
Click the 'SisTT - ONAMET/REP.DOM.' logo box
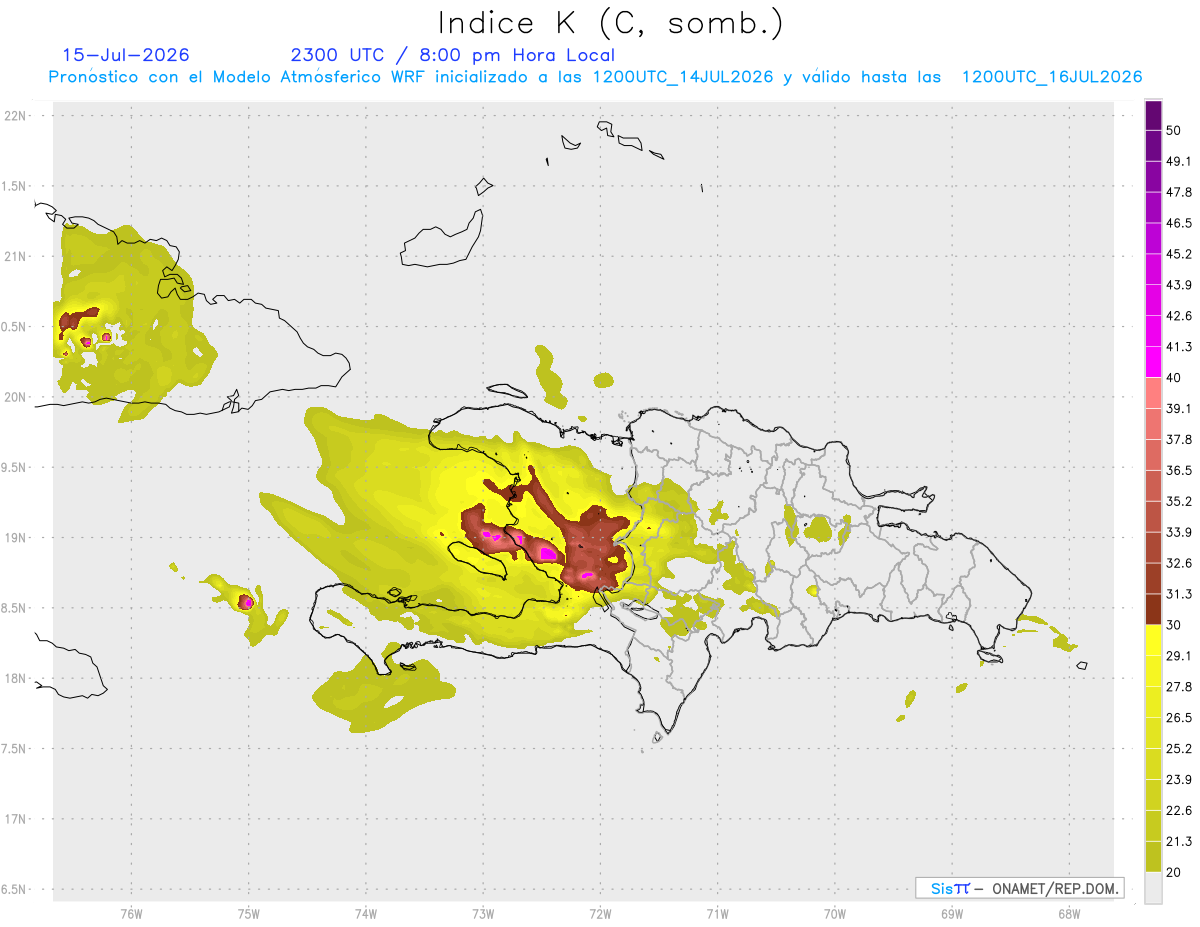(1019, 888)
